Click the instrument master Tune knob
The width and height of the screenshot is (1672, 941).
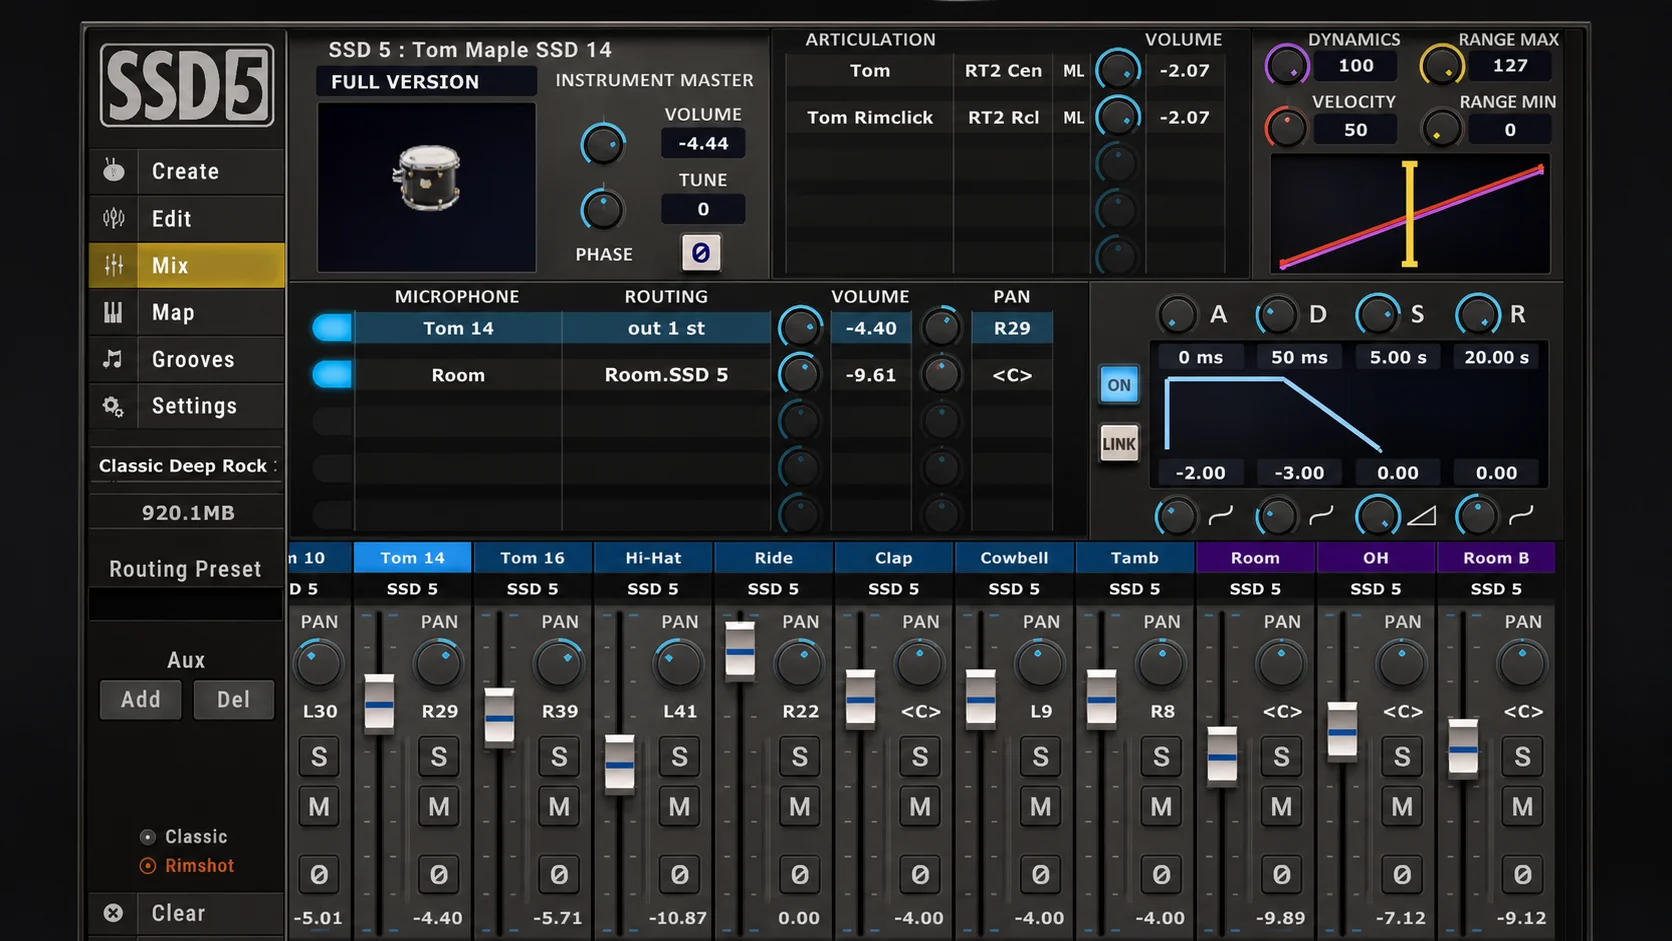click(603, 210)
